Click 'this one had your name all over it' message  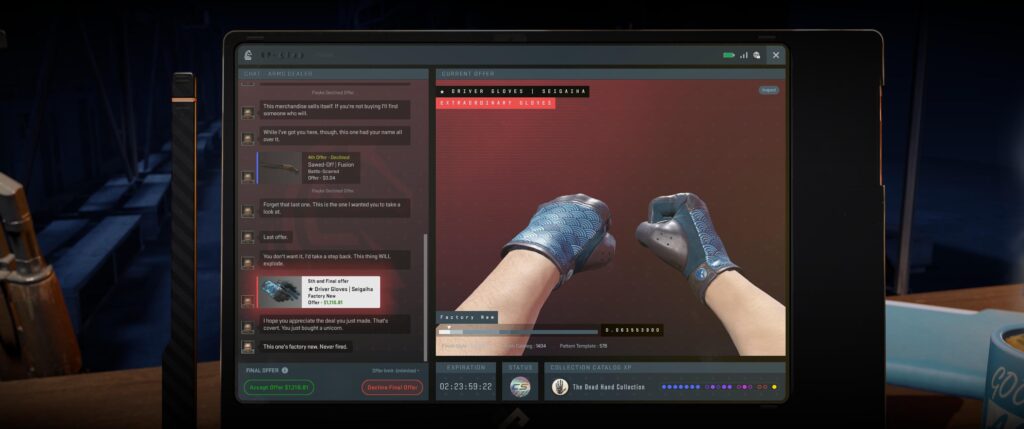point(334,135)
